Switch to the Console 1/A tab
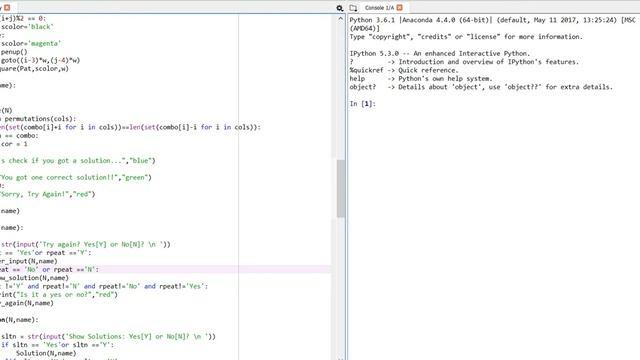Image resolution: width=640 pixels, height=360 pixels. [x=379, y=8]
